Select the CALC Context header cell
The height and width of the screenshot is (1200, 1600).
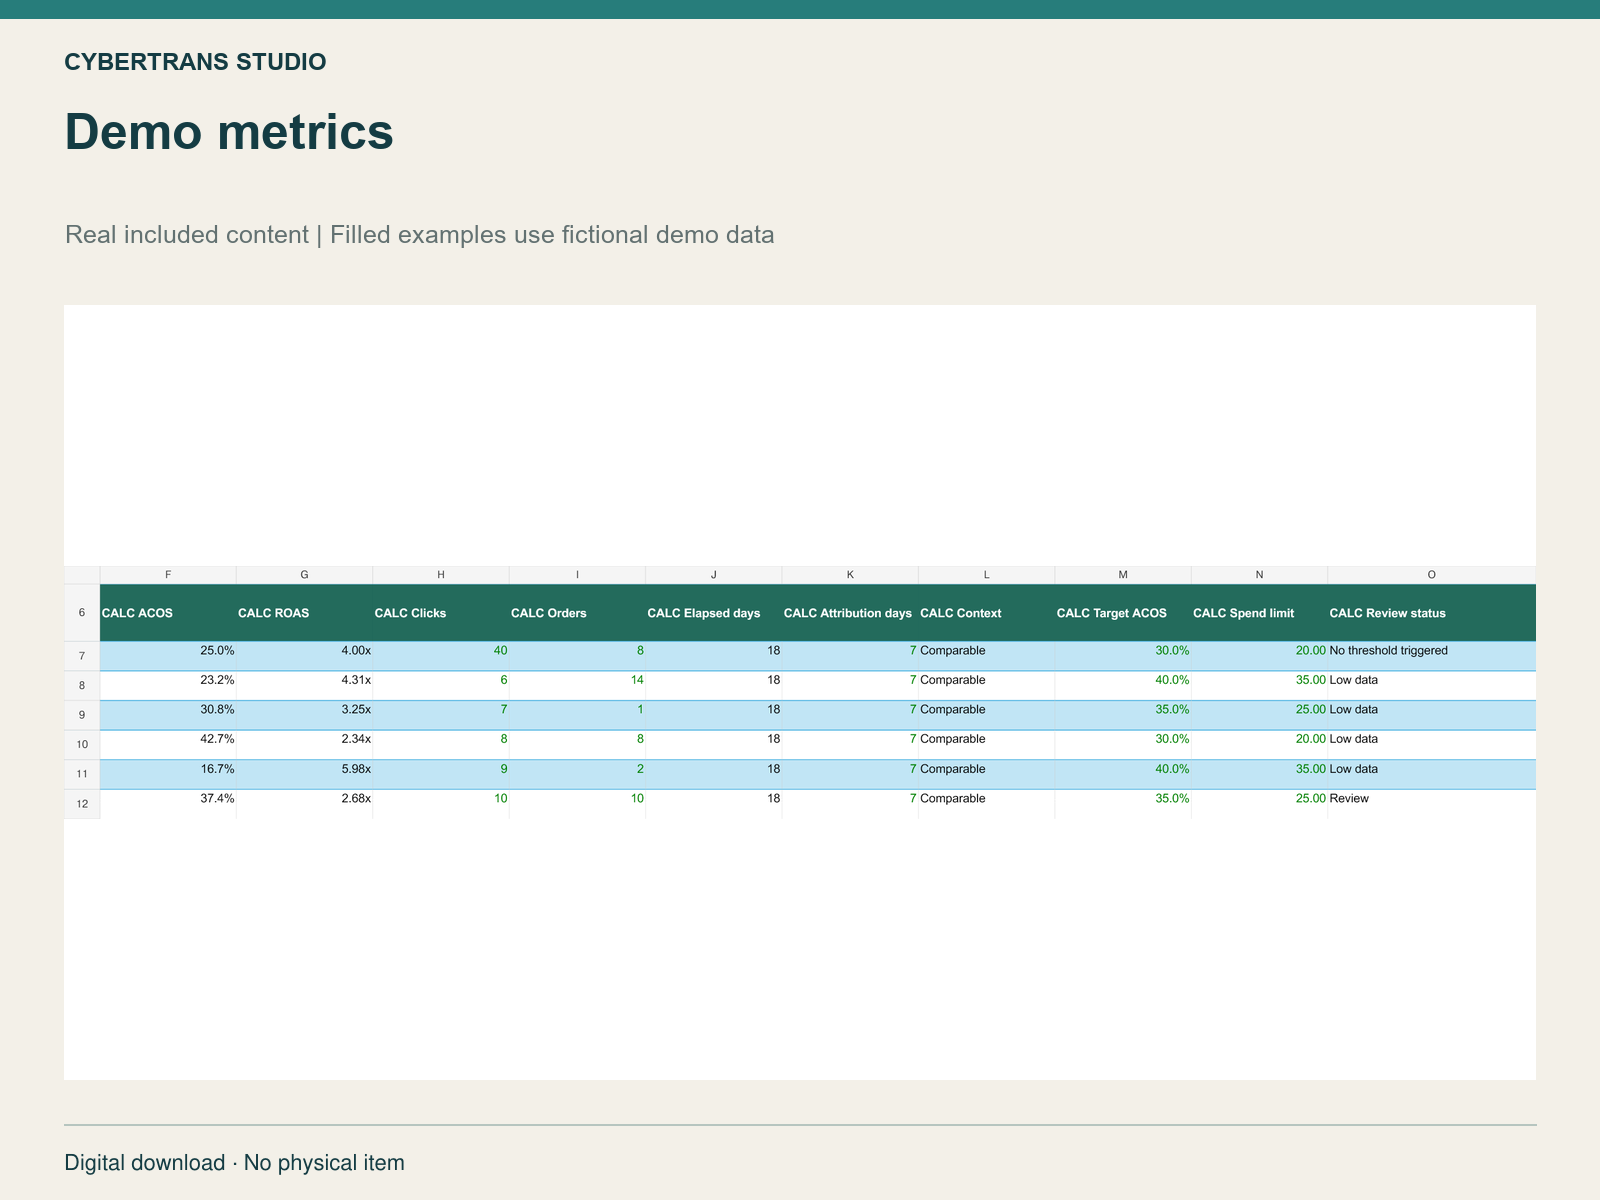(986, 613)
